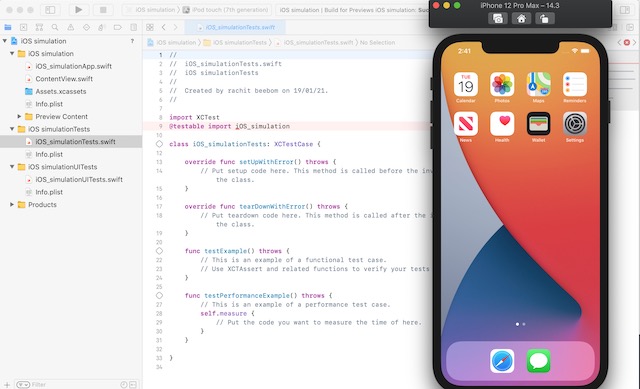This screenshot has width=640, height=389.
Task: Expand the Preview Content folder
Action: pos(19,116)
